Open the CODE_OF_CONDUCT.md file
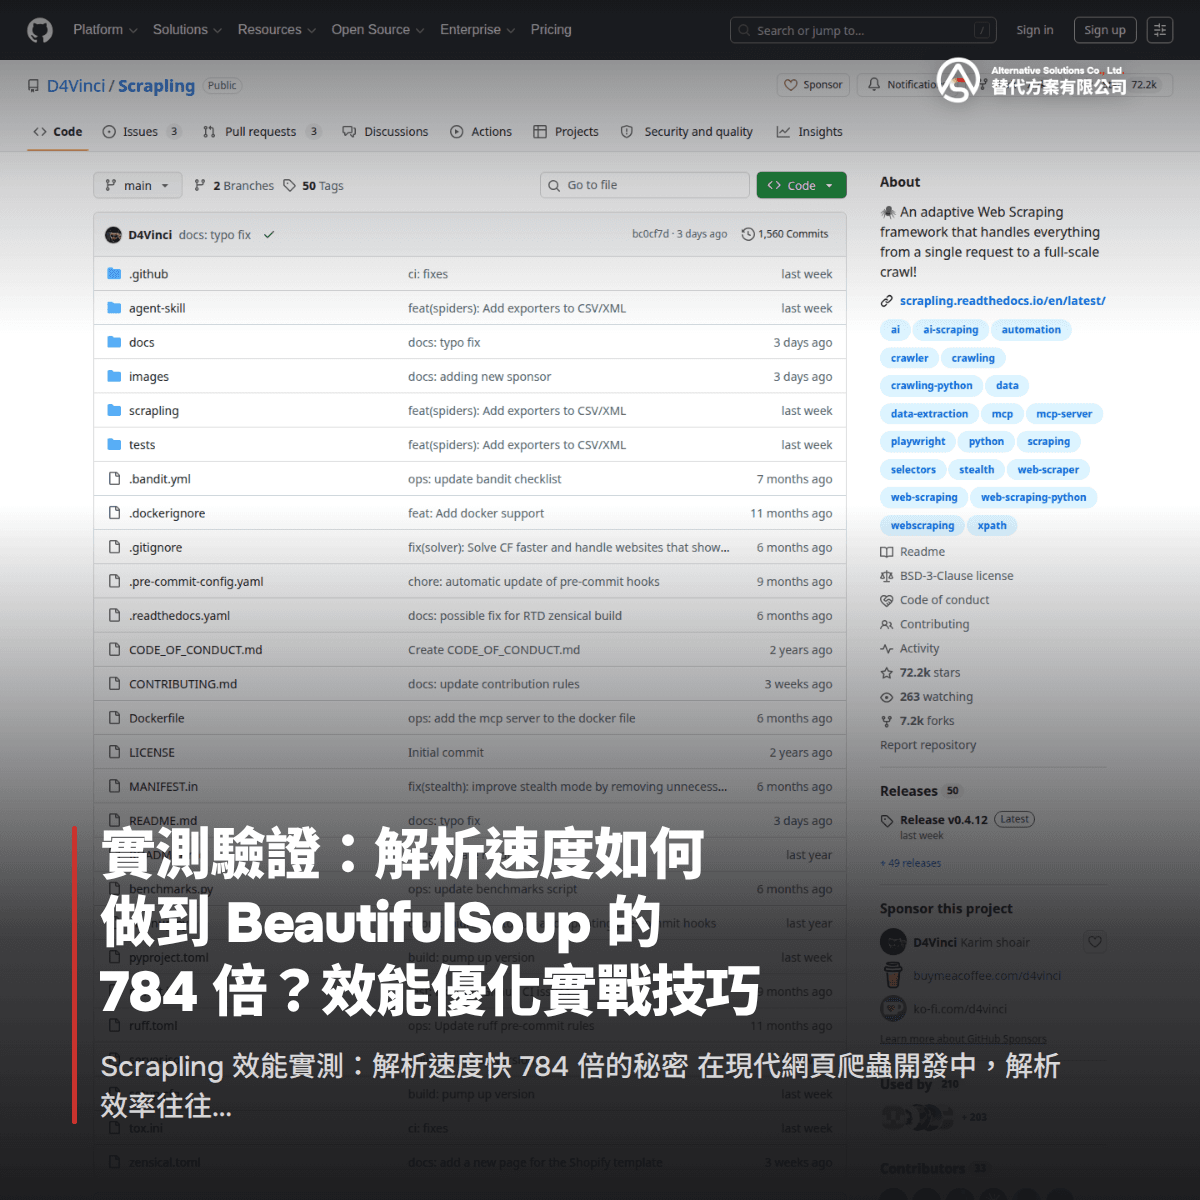This screenshot has height=1200, width=1200. (x=196, y=650)
